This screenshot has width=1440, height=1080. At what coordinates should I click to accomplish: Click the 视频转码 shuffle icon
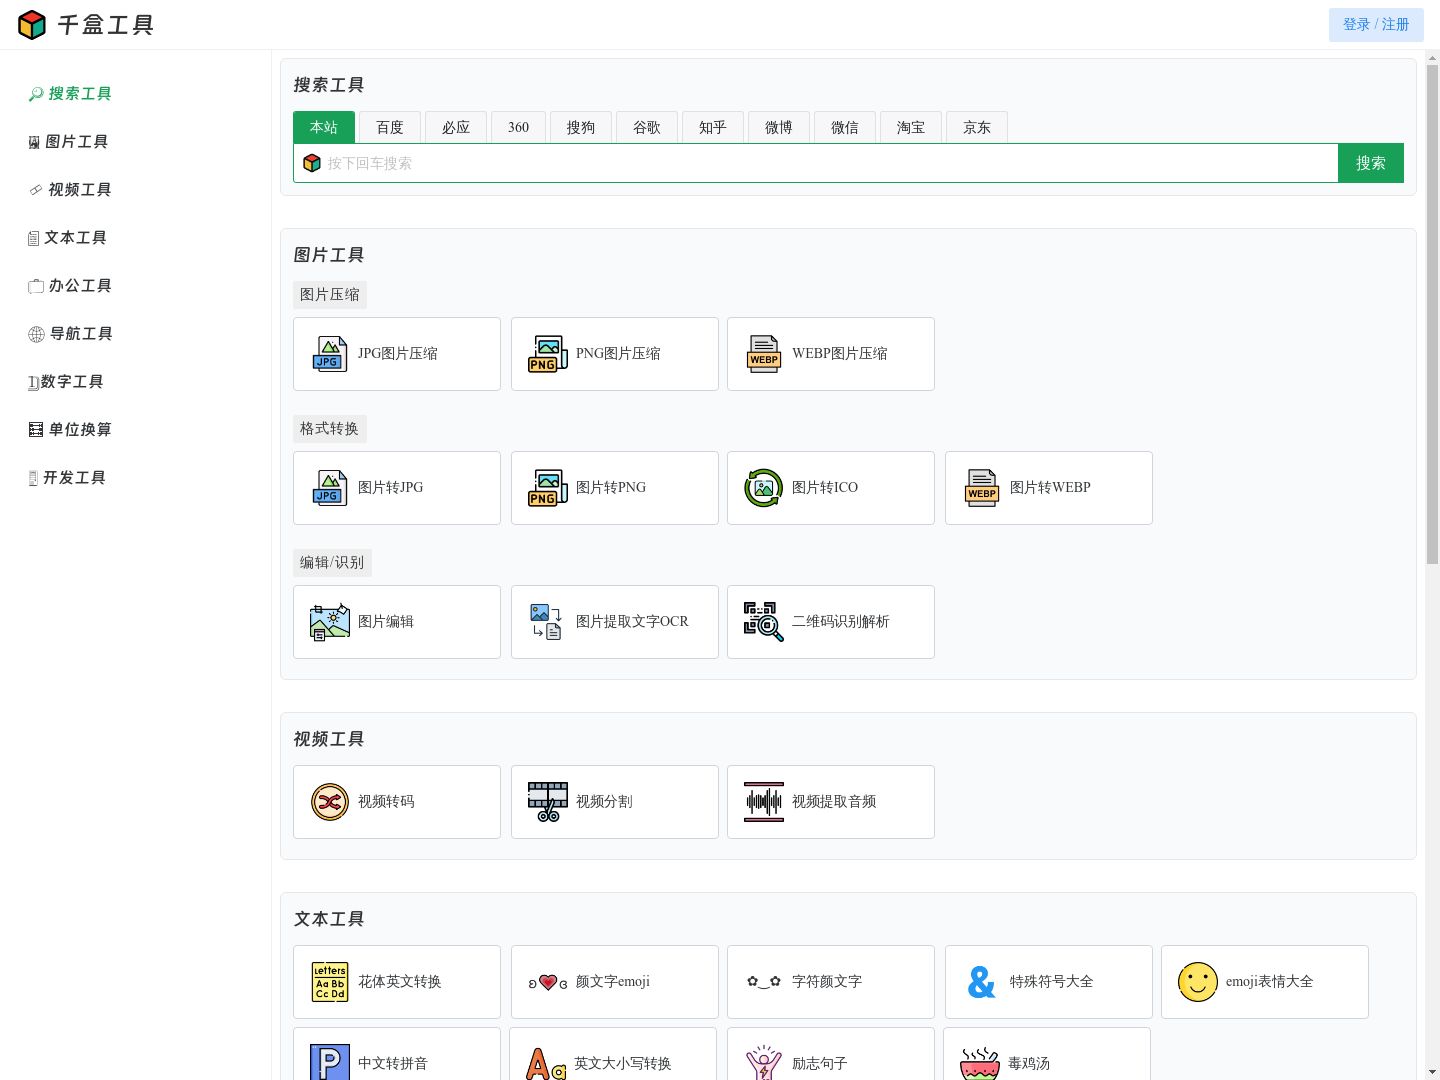329,802
